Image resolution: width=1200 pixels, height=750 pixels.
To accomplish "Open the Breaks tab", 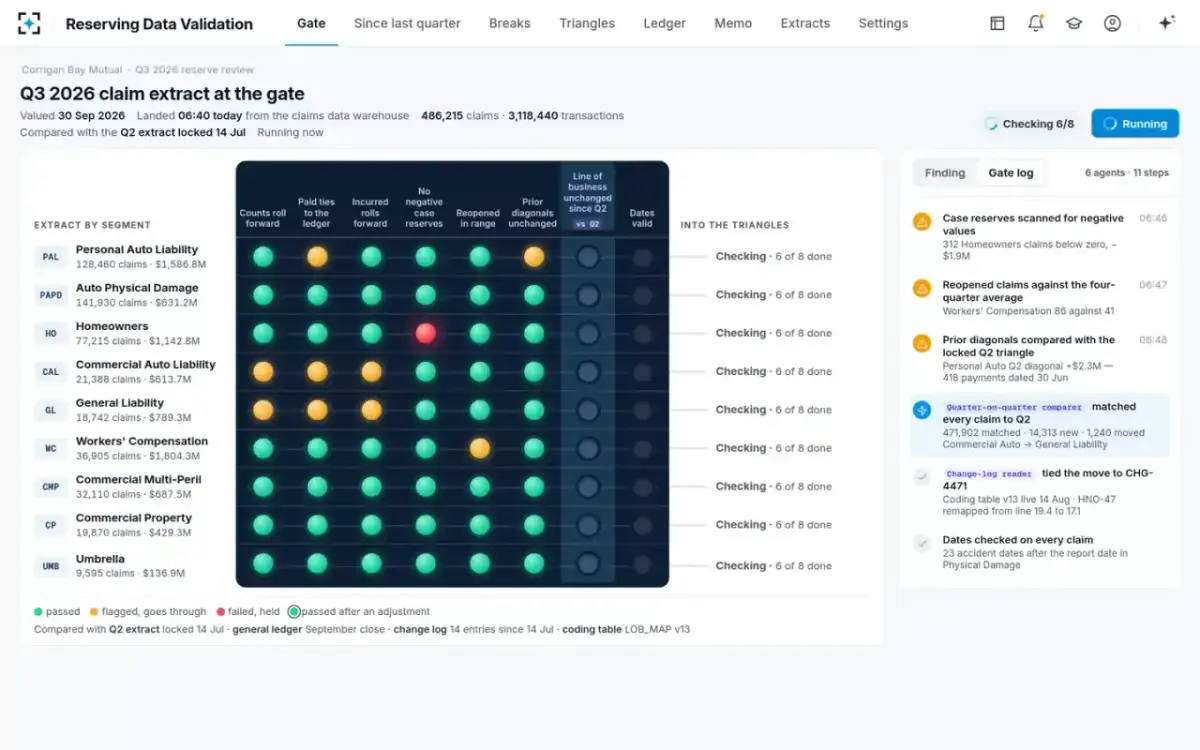I will tap(510, 23).
